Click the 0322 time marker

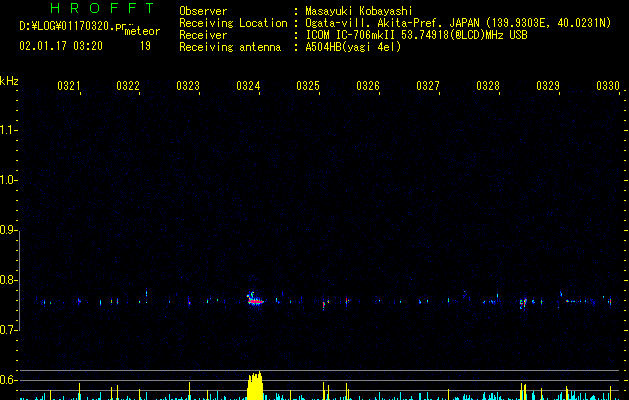[128, 86]
